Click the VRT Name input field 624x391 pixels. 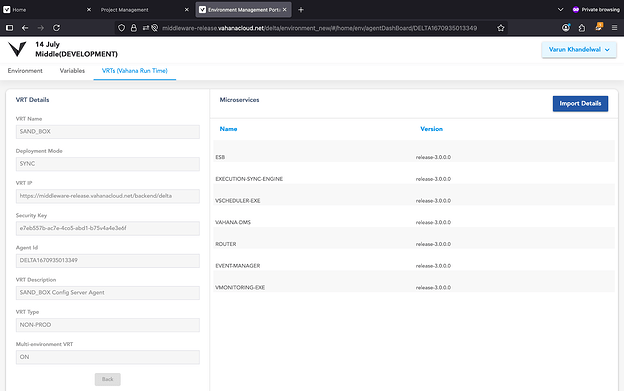coord(107,132)
